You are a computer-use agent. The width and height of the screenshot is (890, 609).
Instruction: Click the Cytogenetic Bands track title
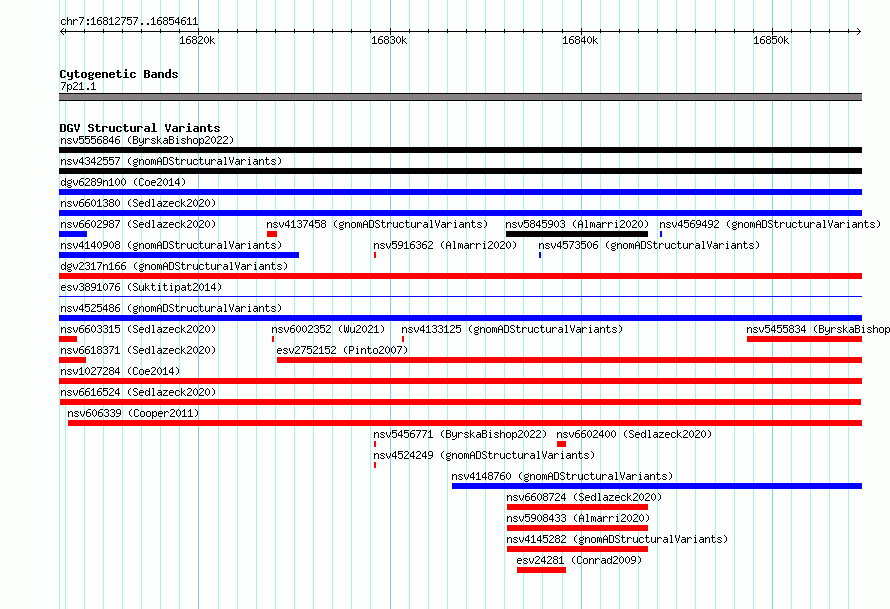point(119,74)
